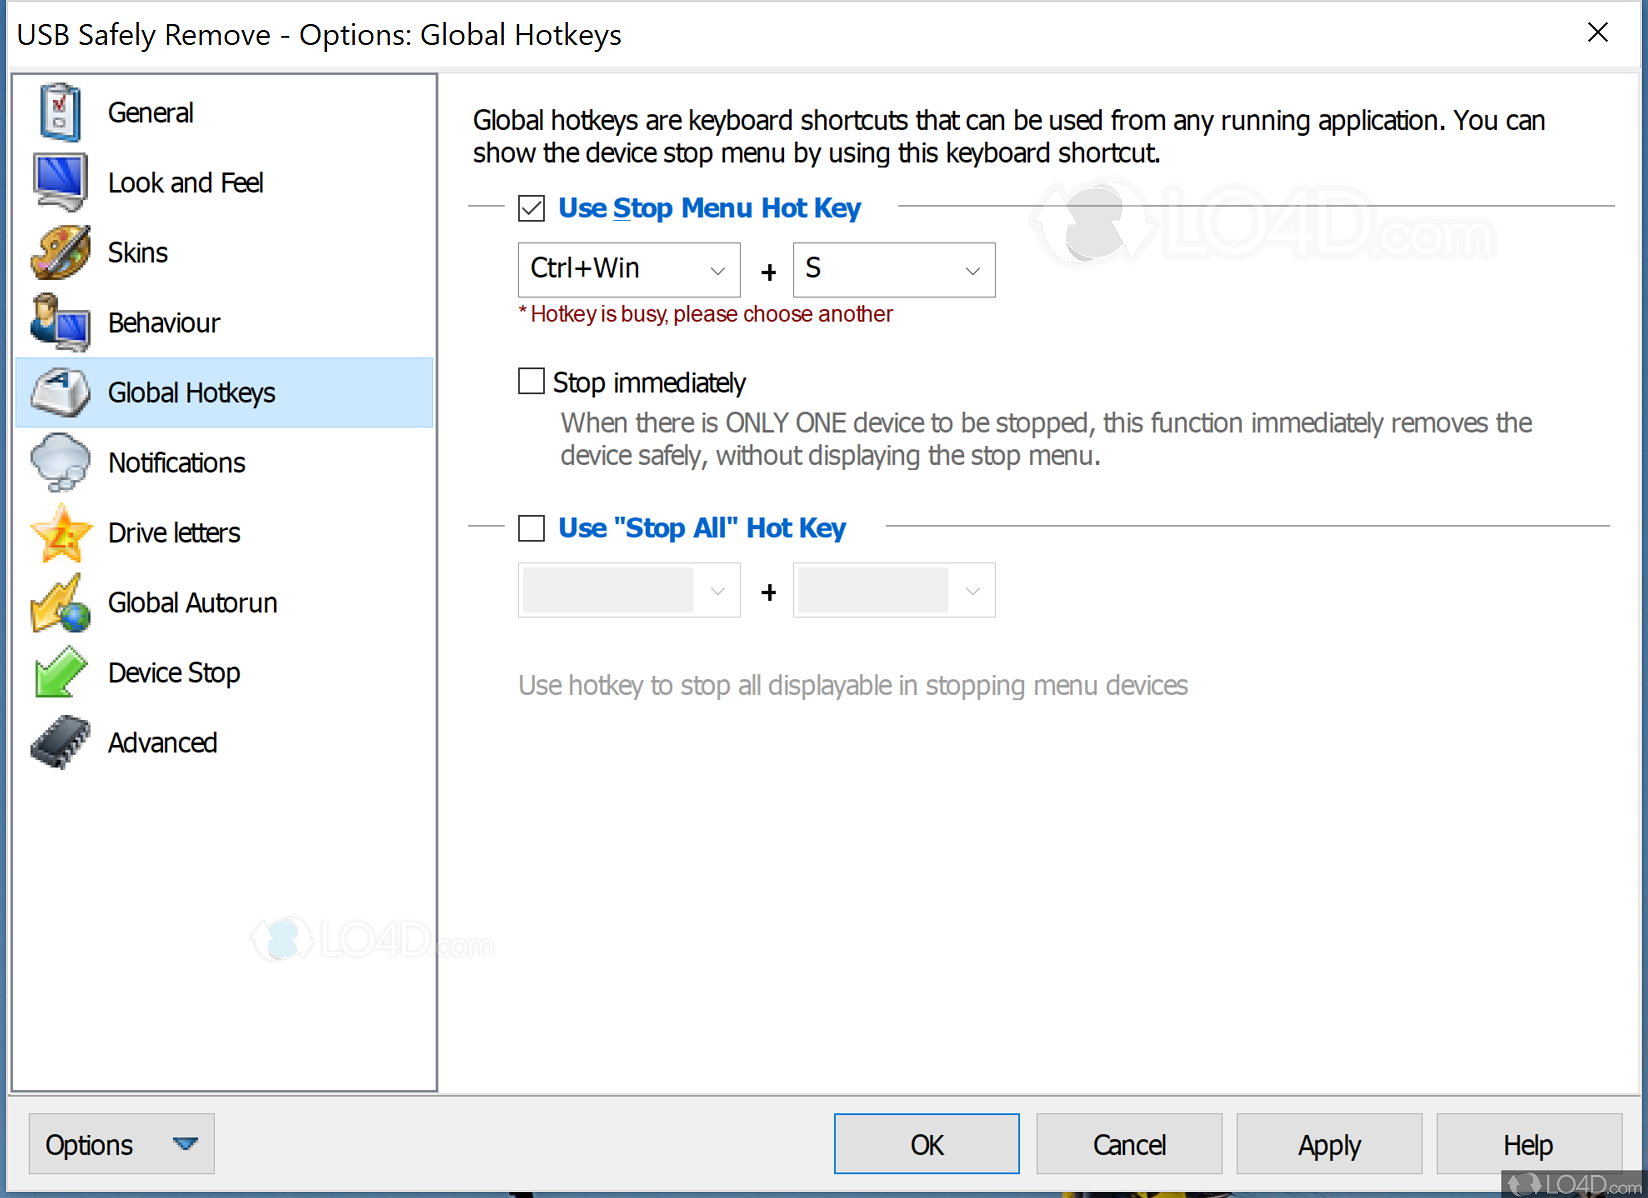Viewport: 1648px width, 1198px height.
Task: Confirm settings with the OK button
Action: [926, 1143]
